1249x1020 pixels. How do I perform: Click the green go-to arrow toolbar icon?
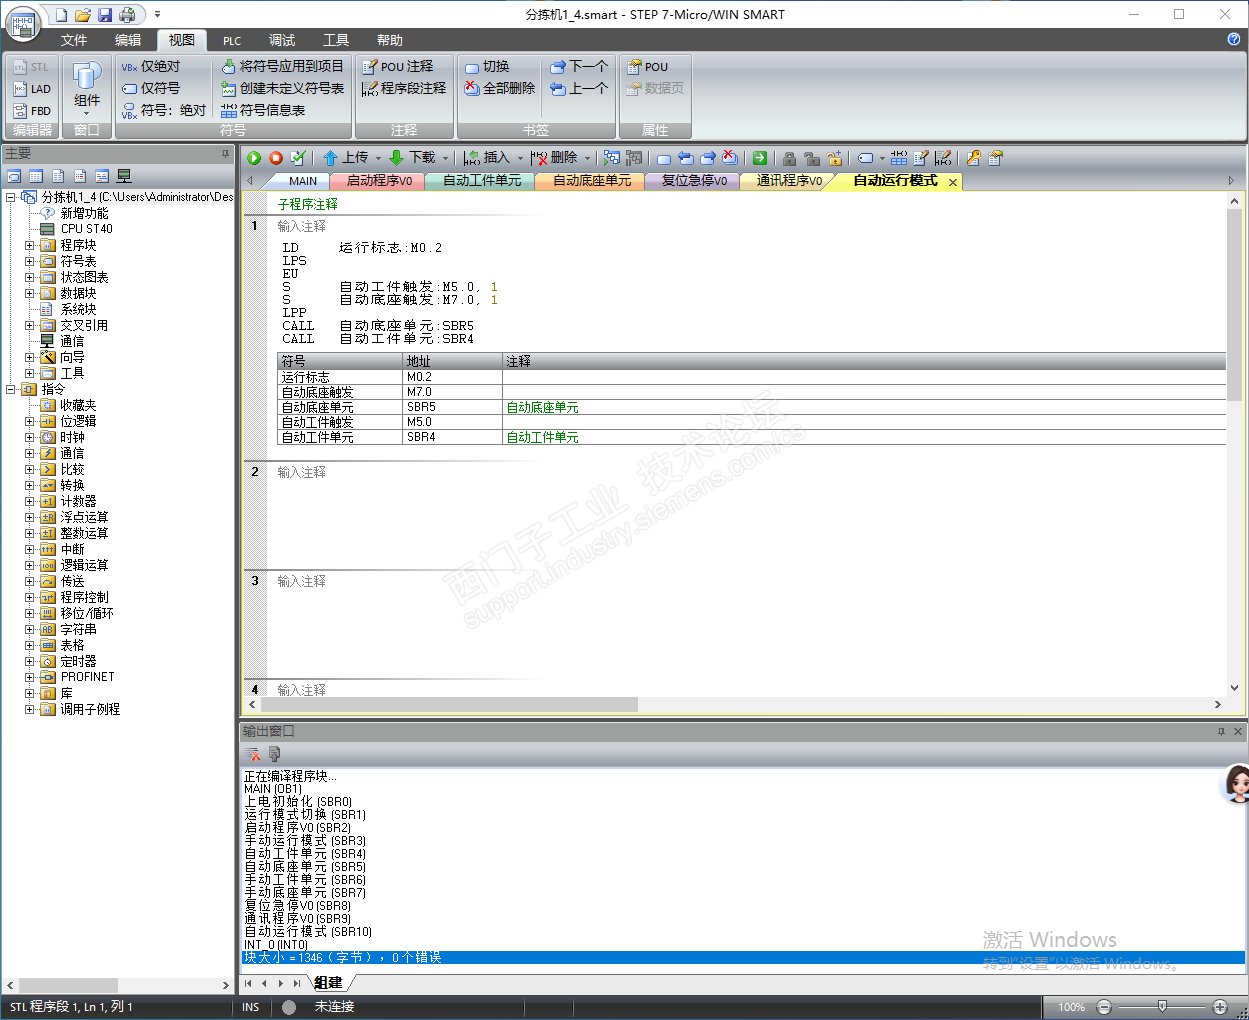click(x=760, y=158)
